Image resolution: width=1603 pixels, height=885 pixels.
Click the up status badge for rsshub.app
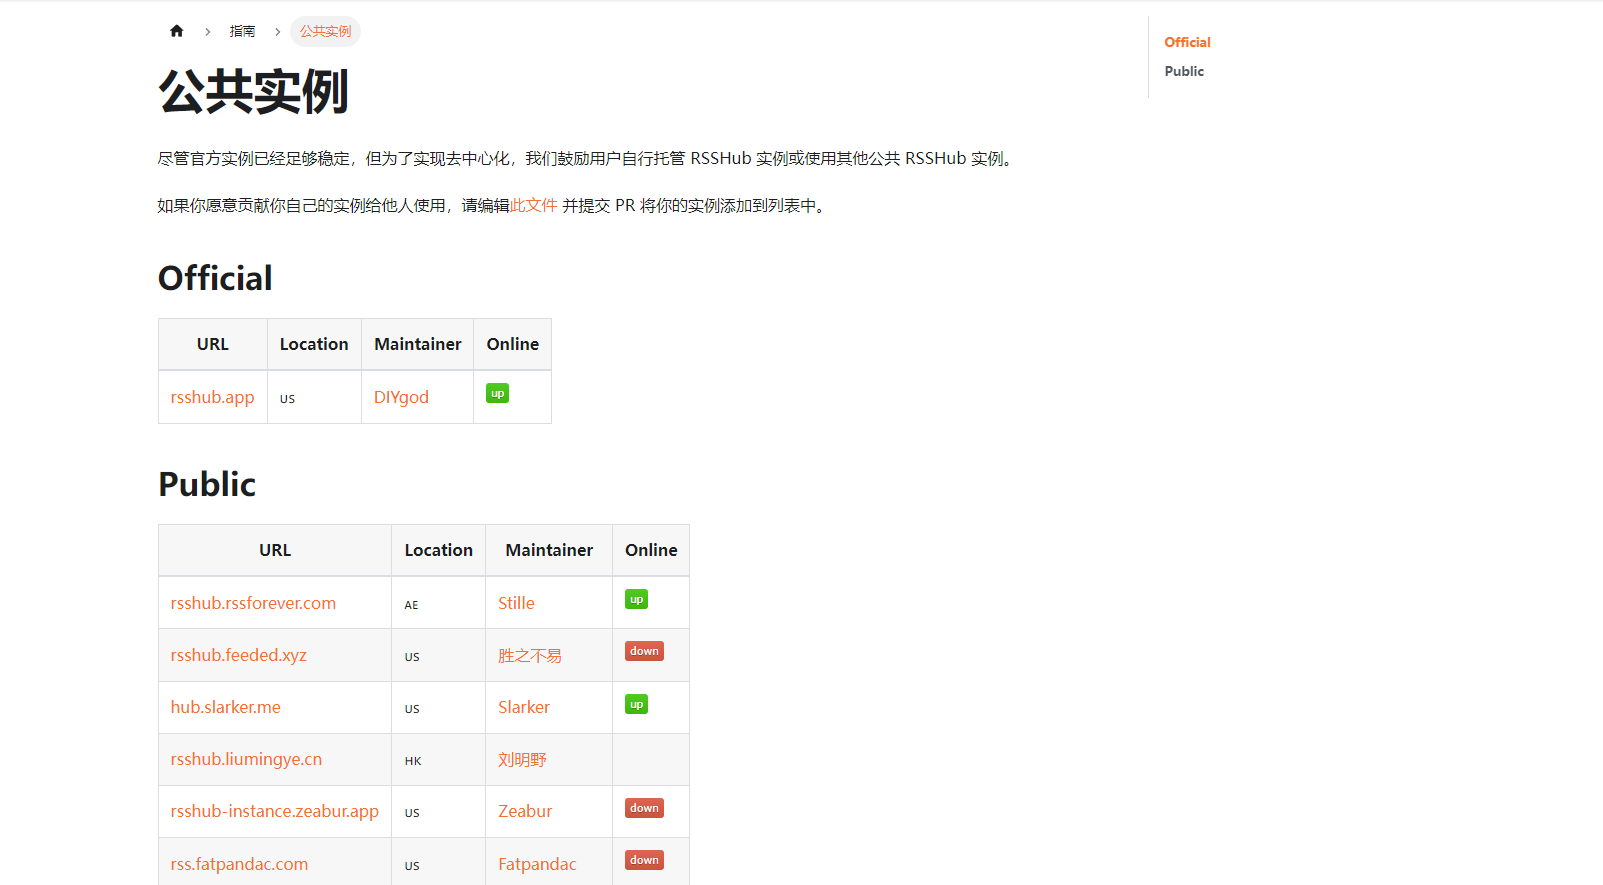click(498, 393)
